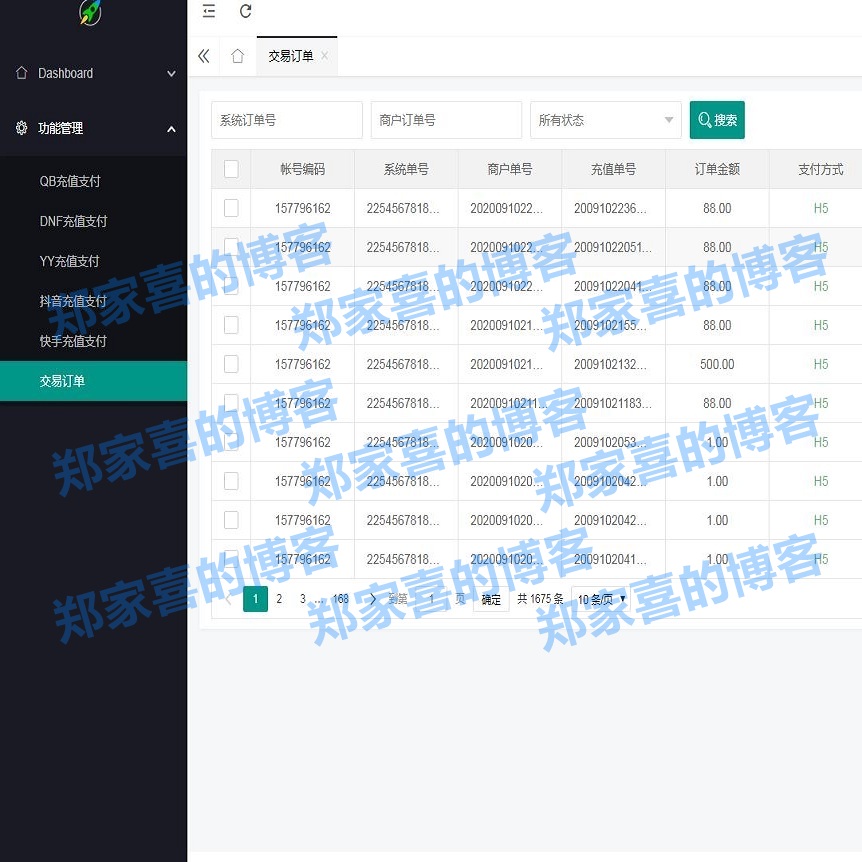Viewport: 862px width, 862px height.
Task: Tick the checkbox for the 500.00 order row
Action: click(231, 364)
